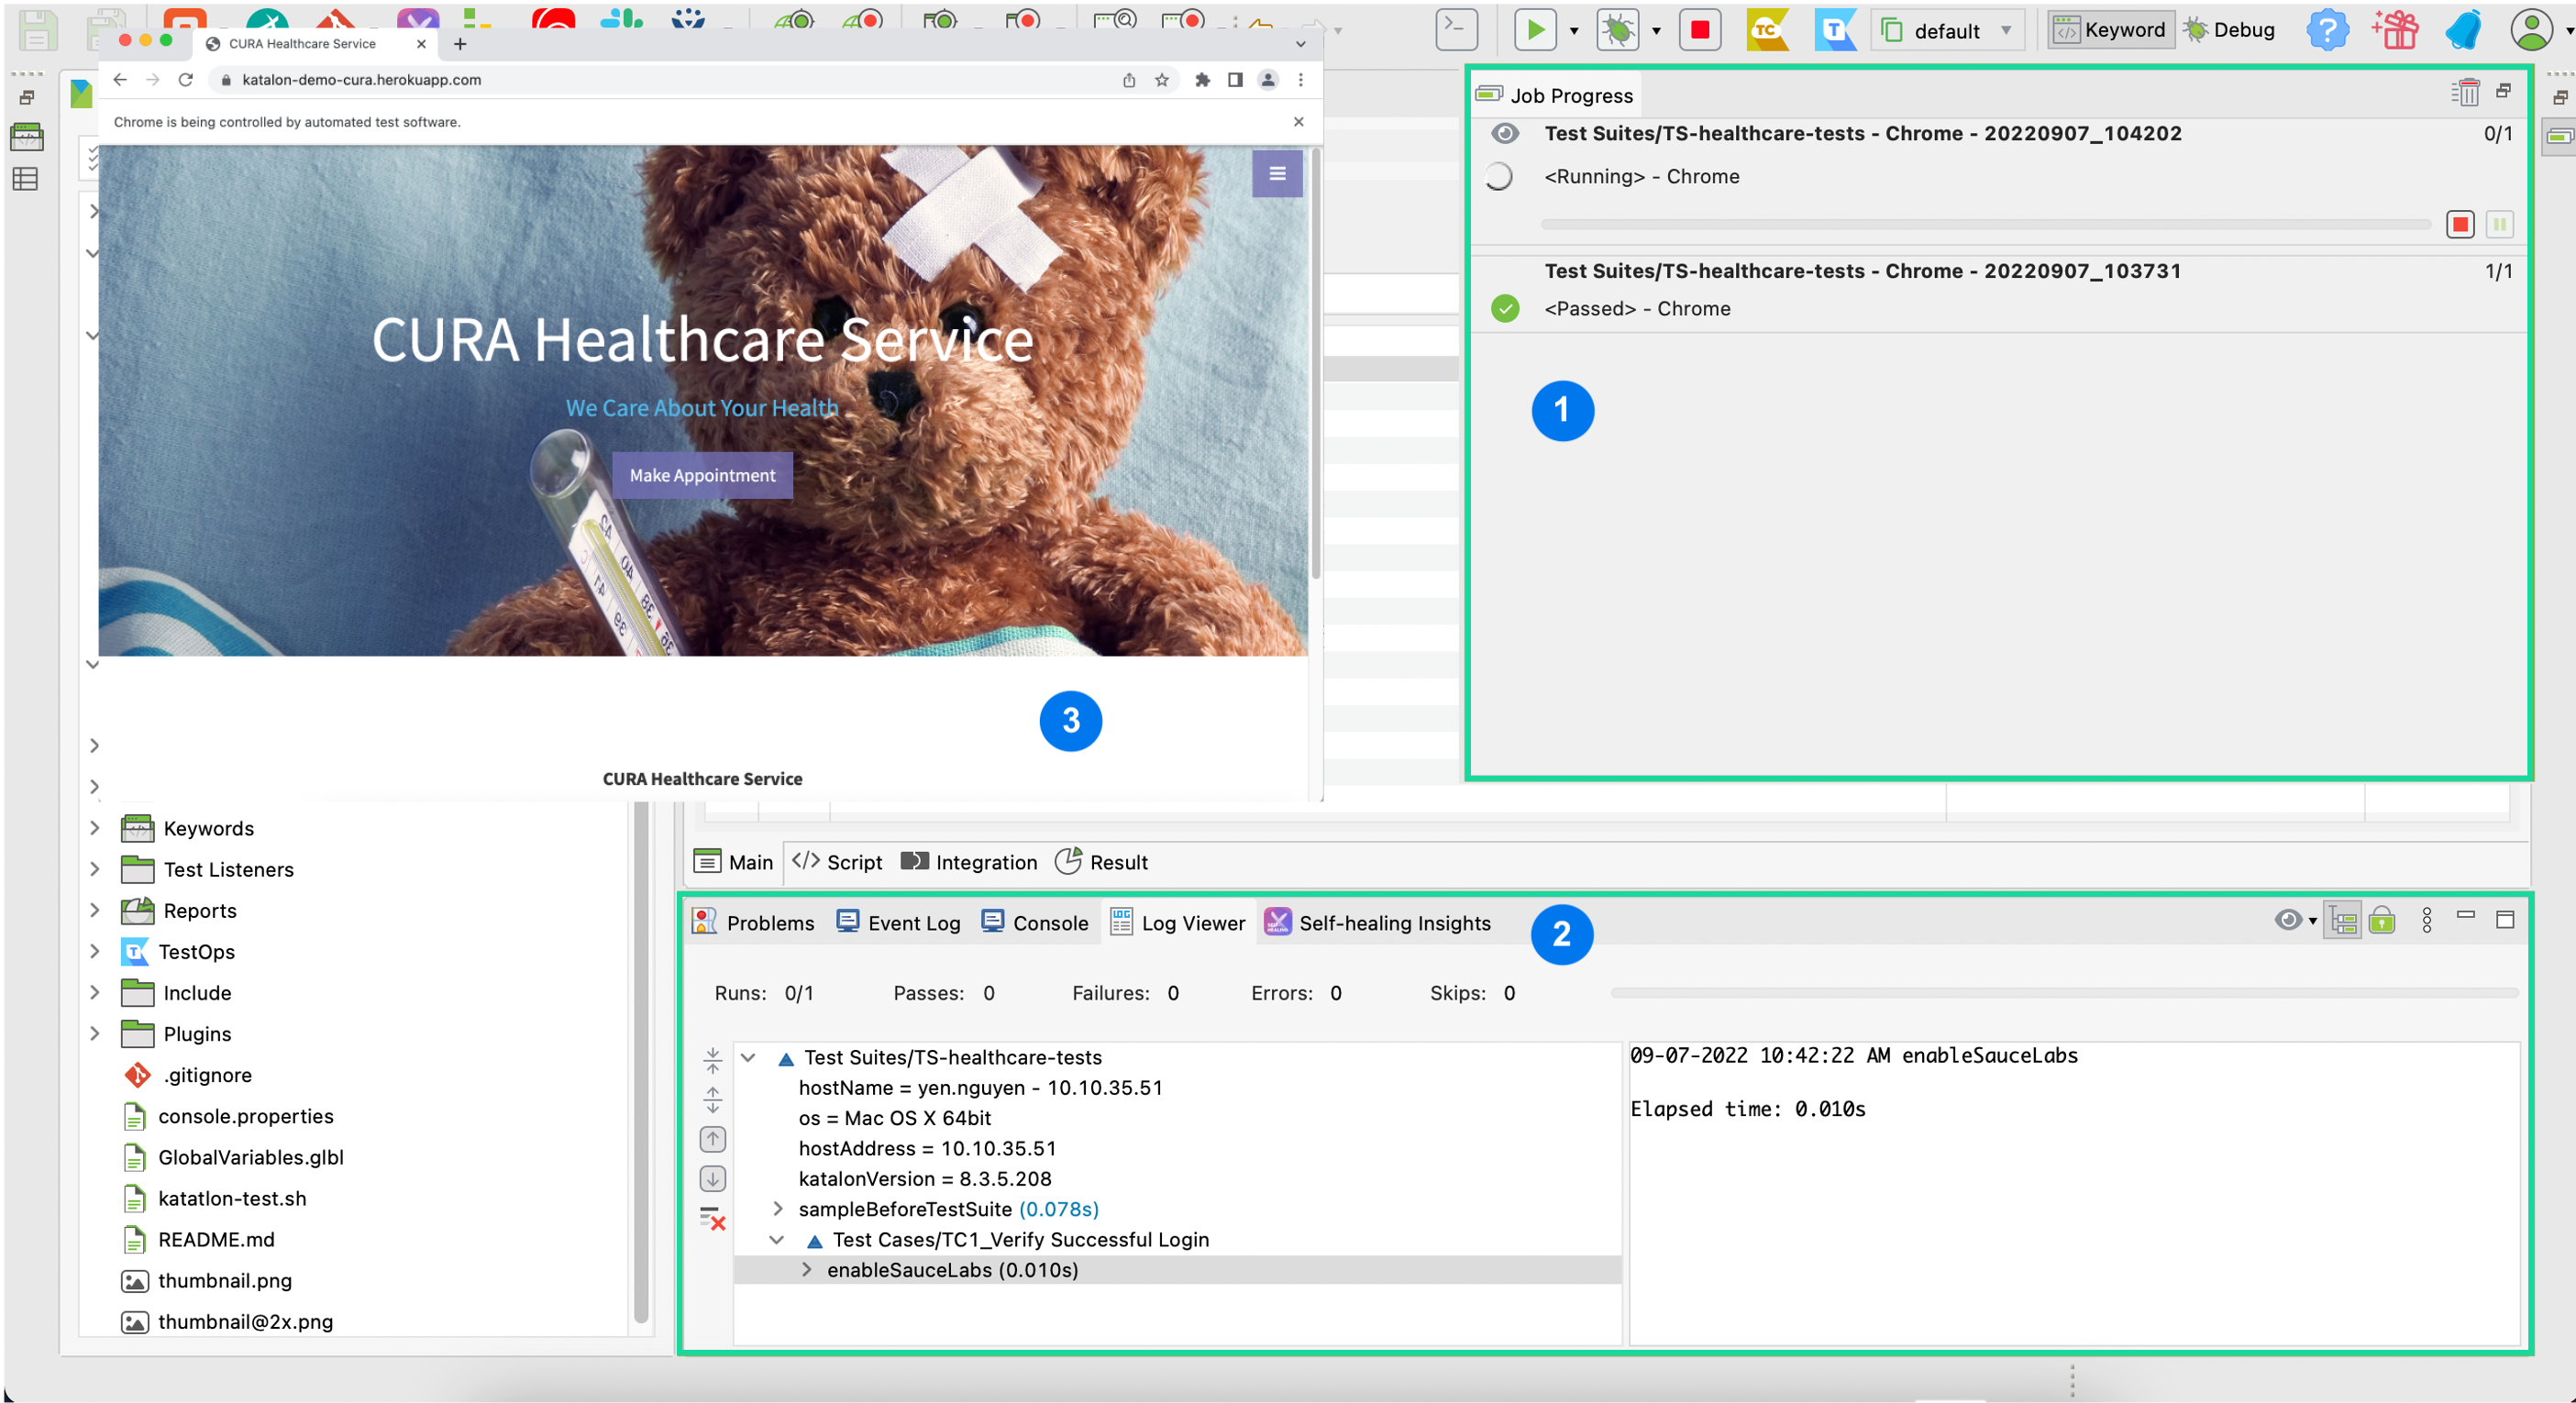Open the log viewer eye filter dropdown
Image resolution: width=2576 pixels, height=1403 pixels.
point(2296,920)
